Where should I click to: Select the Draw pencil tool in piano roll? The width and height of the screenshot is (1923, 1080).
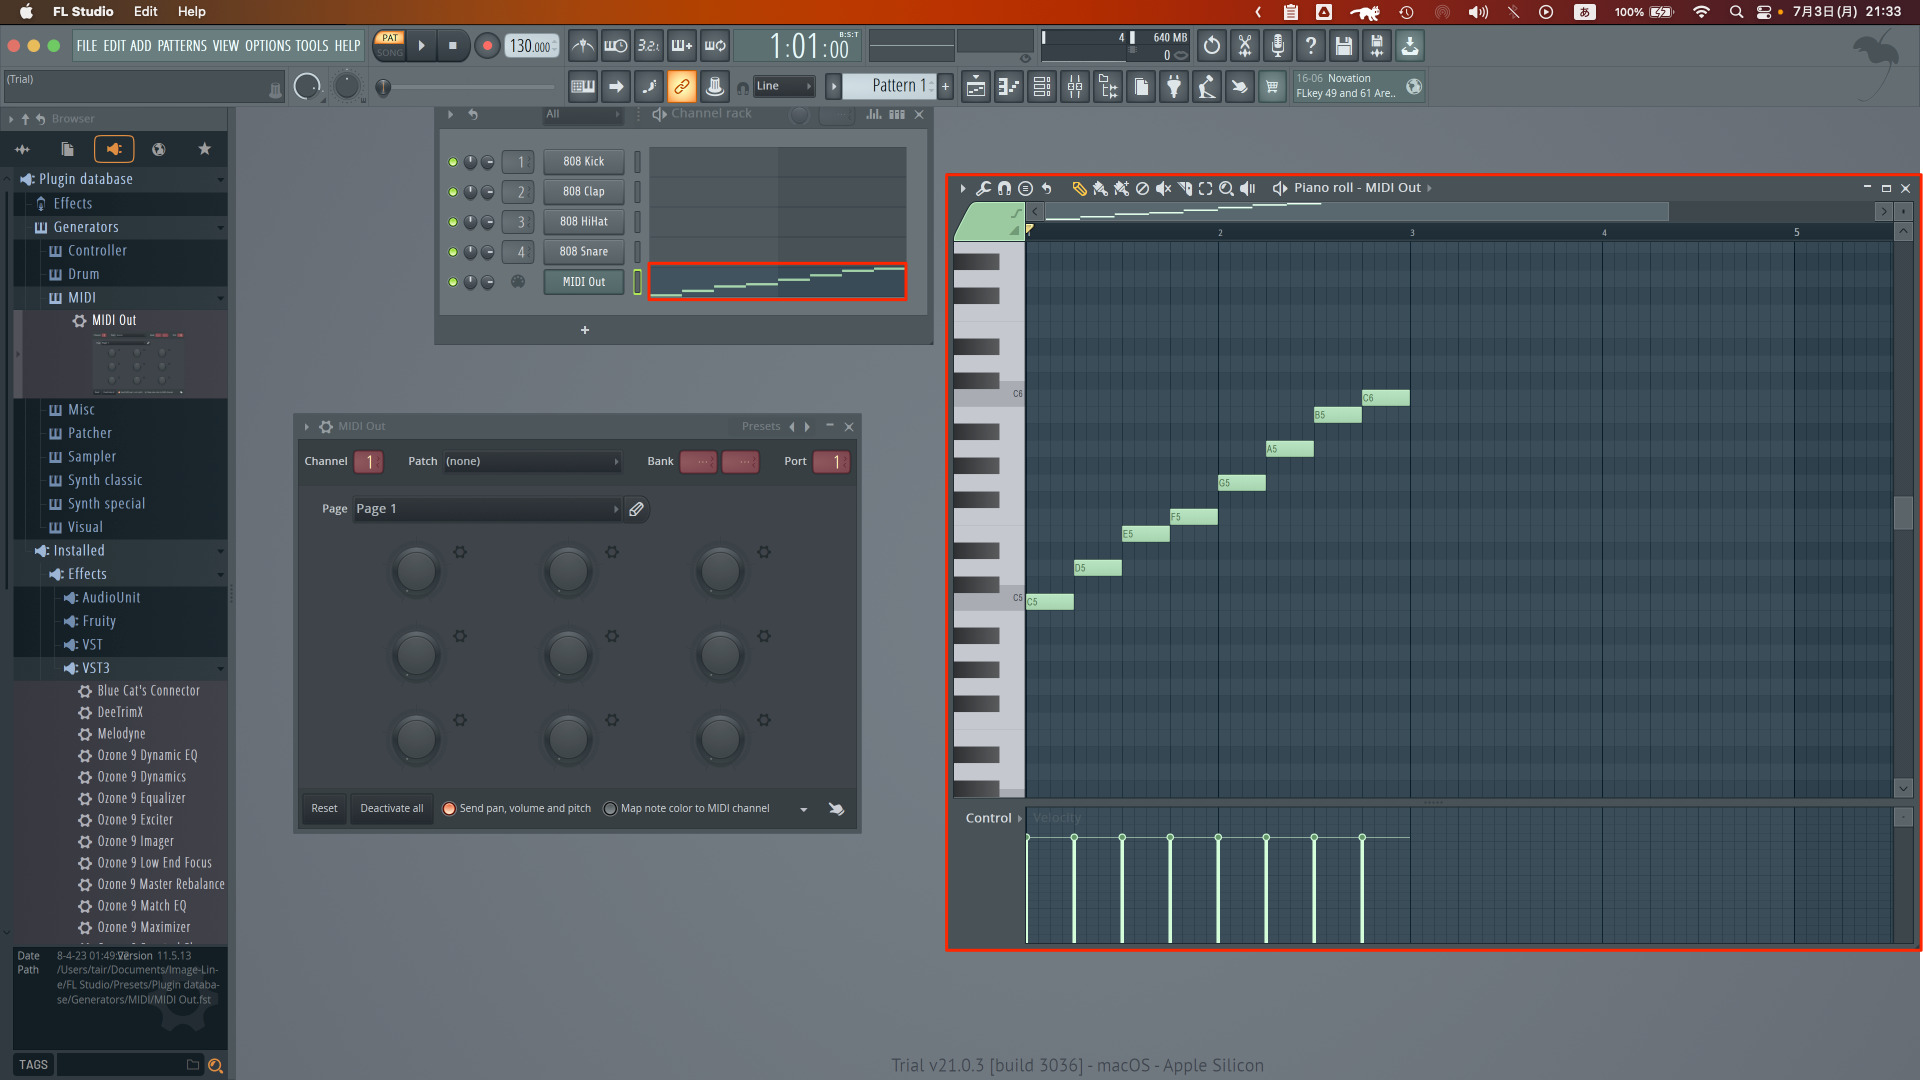point(1079,188)
